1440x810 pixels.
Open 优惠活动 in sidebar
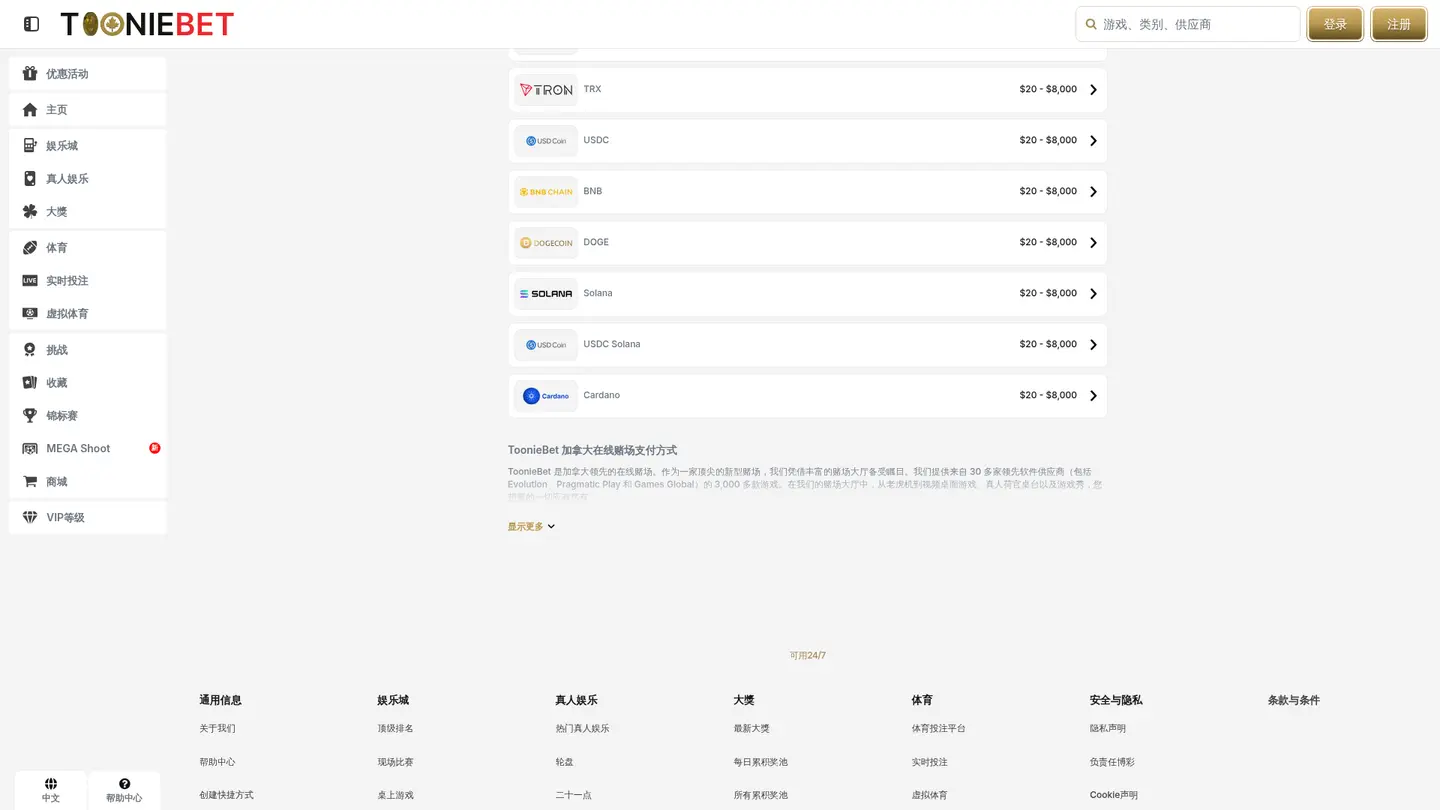[88, 74]
